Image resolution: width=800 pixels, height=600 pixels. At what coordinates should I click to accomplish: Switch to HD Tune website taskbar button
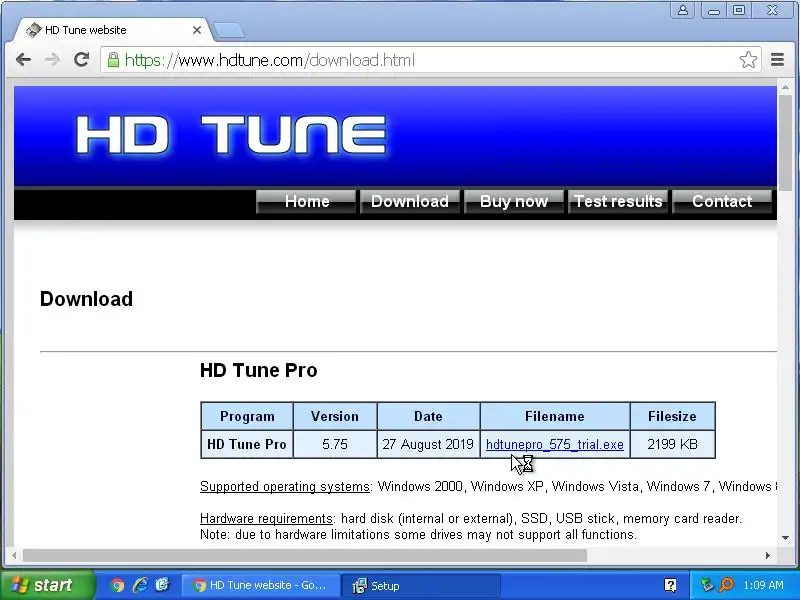pyautogui.click(x=261, y=585)
